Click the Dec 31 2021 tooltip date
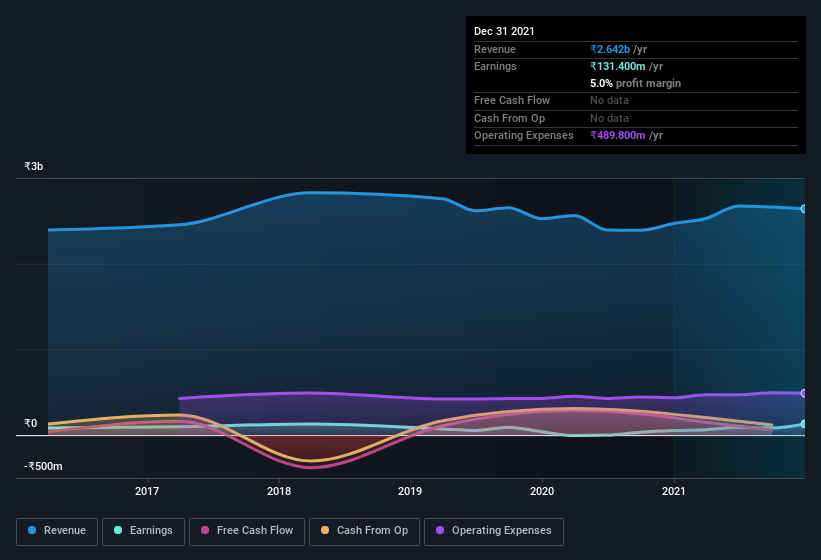The height and width of the screenshot is (560, 821). click(504, 31)
